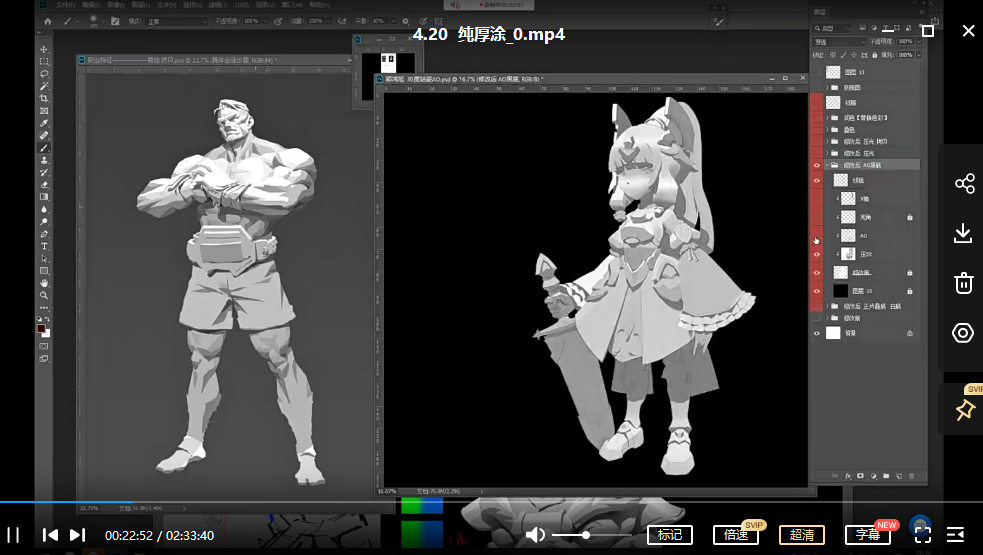
Task: Click the share icon in right sidebar
Action: coord(964,184)
